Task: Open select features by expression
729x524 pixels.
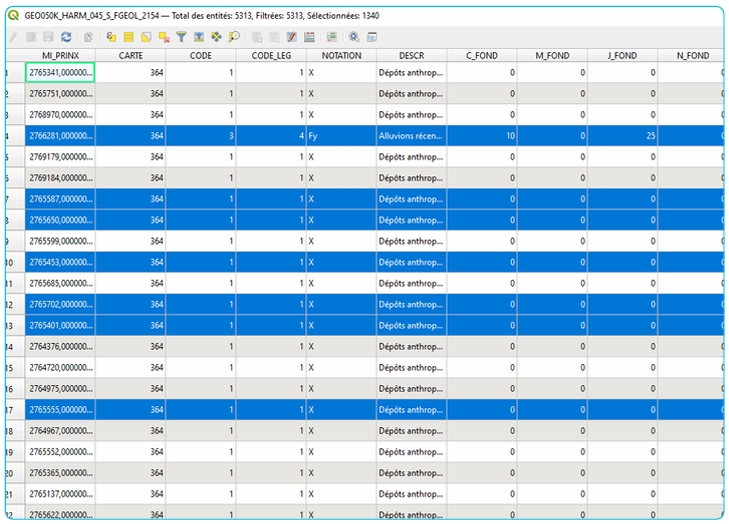Action: (112, 37)
